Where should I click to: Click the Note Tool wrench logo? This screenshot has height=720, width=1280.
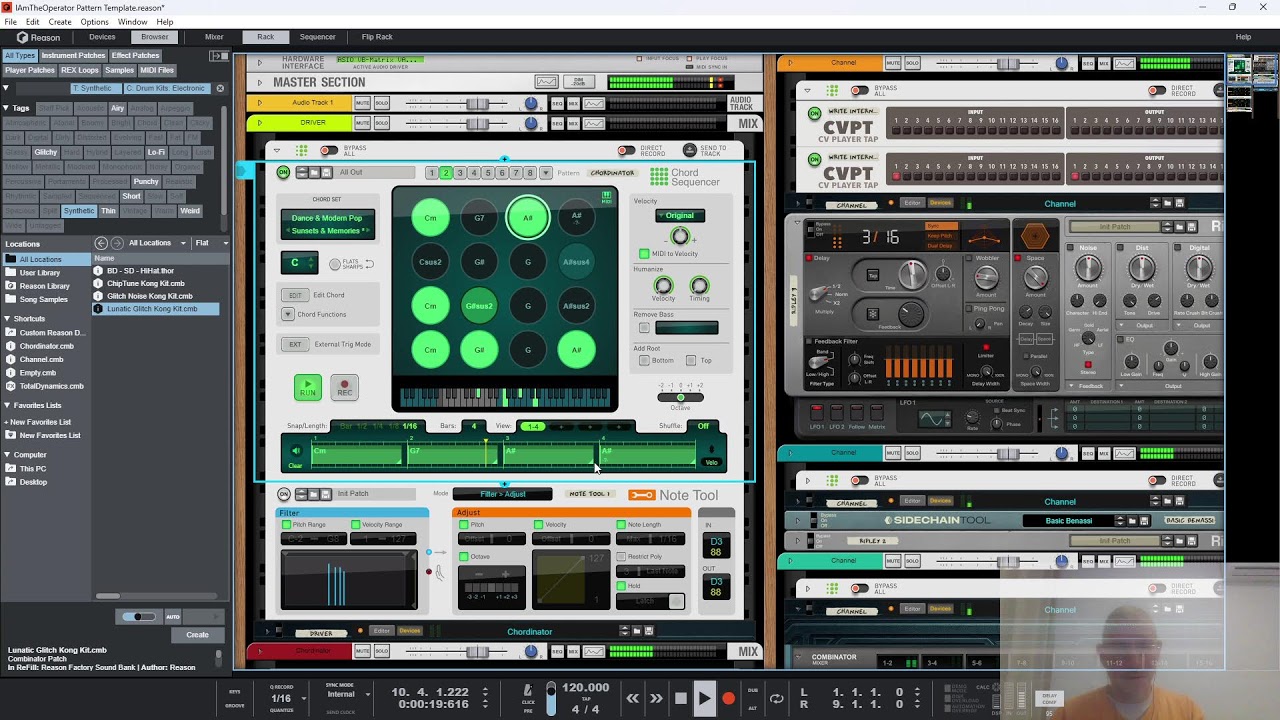pos(642,495)
